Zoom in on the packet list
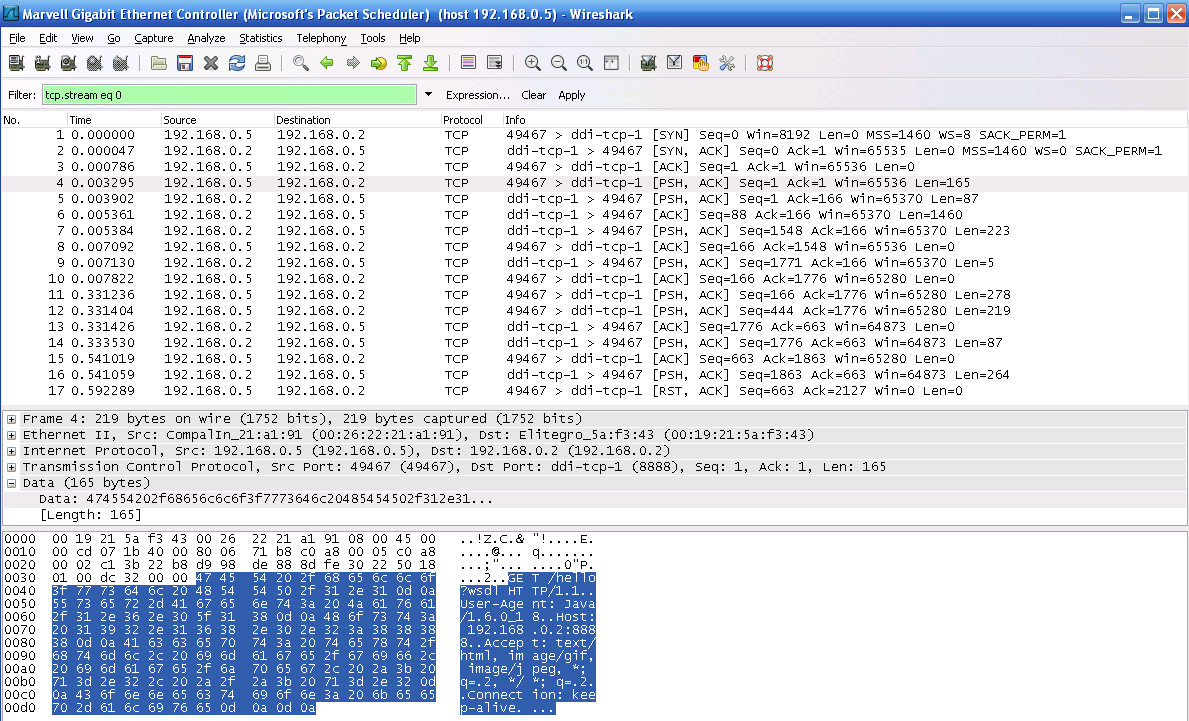 tap(531, 62)
